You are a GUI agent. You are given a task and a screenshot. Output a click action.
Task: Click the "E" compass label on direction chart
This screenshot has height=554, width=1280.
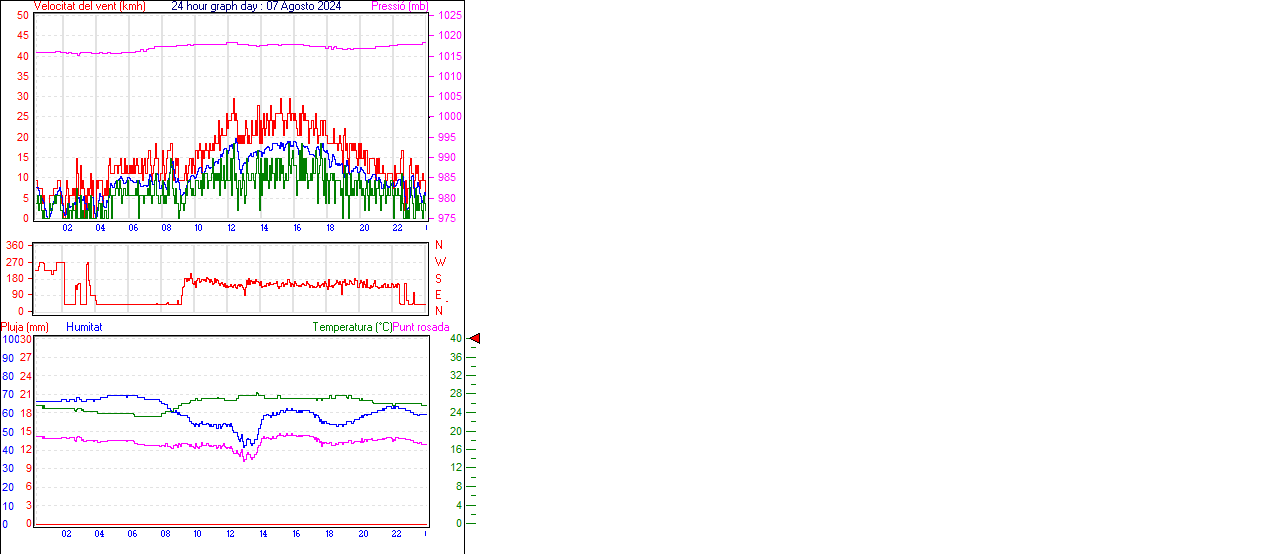438,295
